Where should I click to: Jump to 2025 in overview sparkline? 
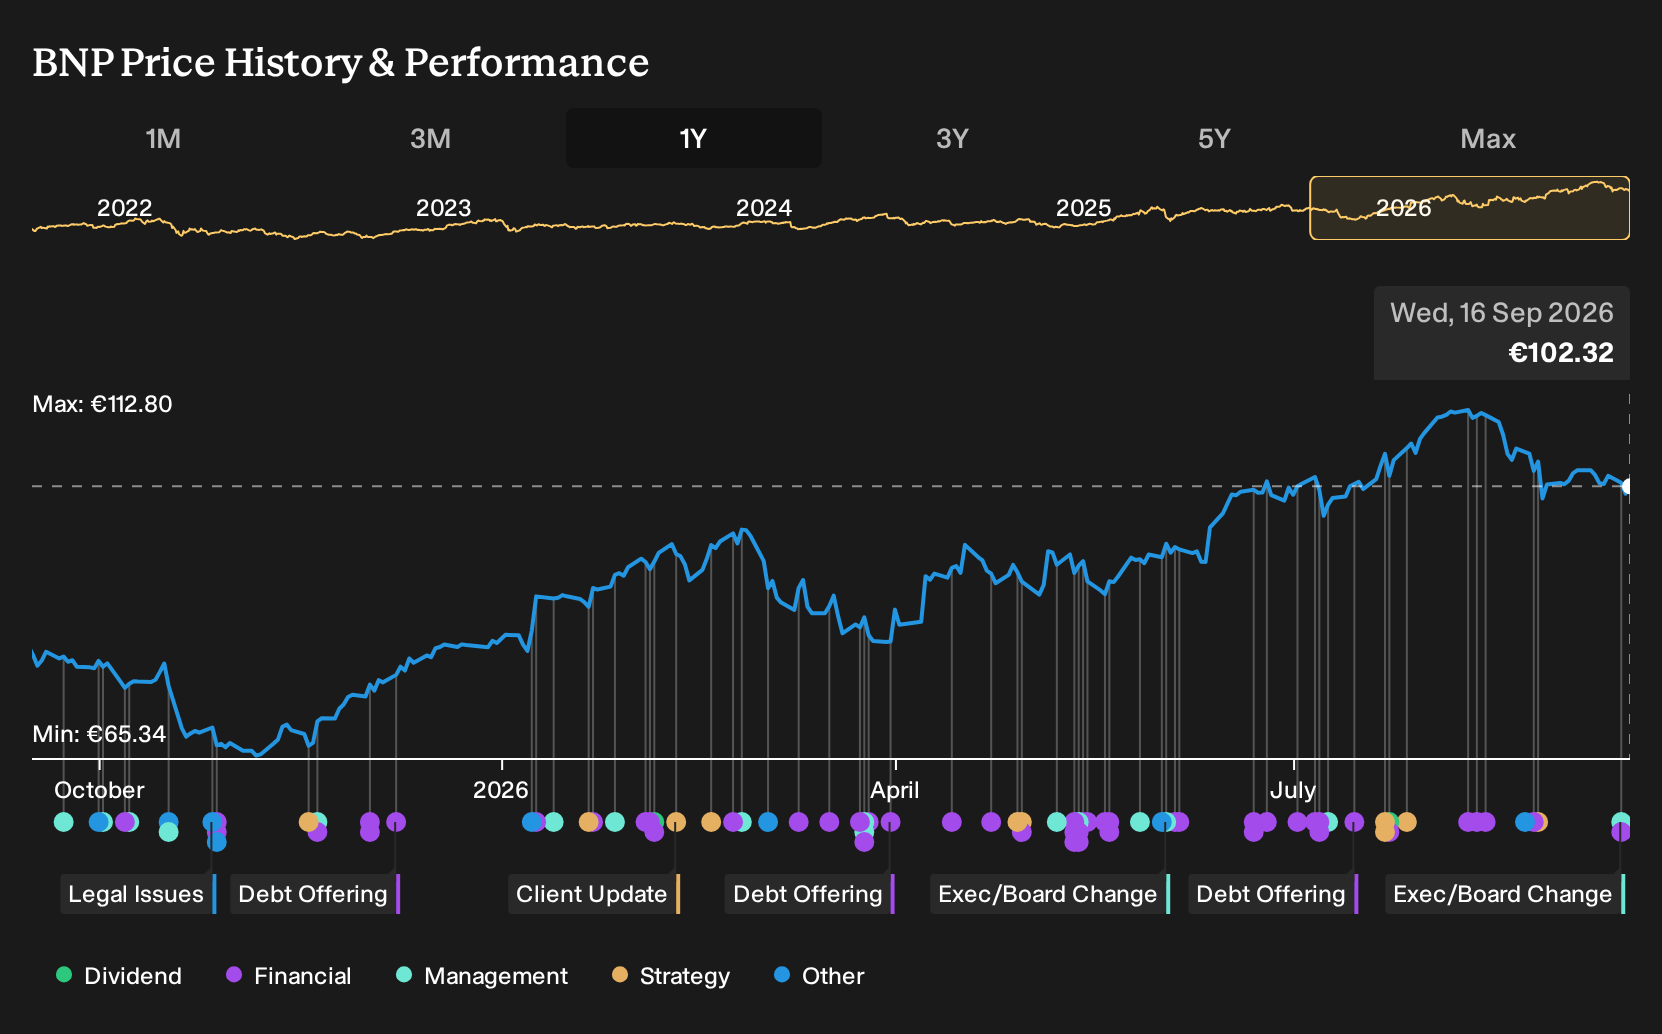pos(1084,208)
